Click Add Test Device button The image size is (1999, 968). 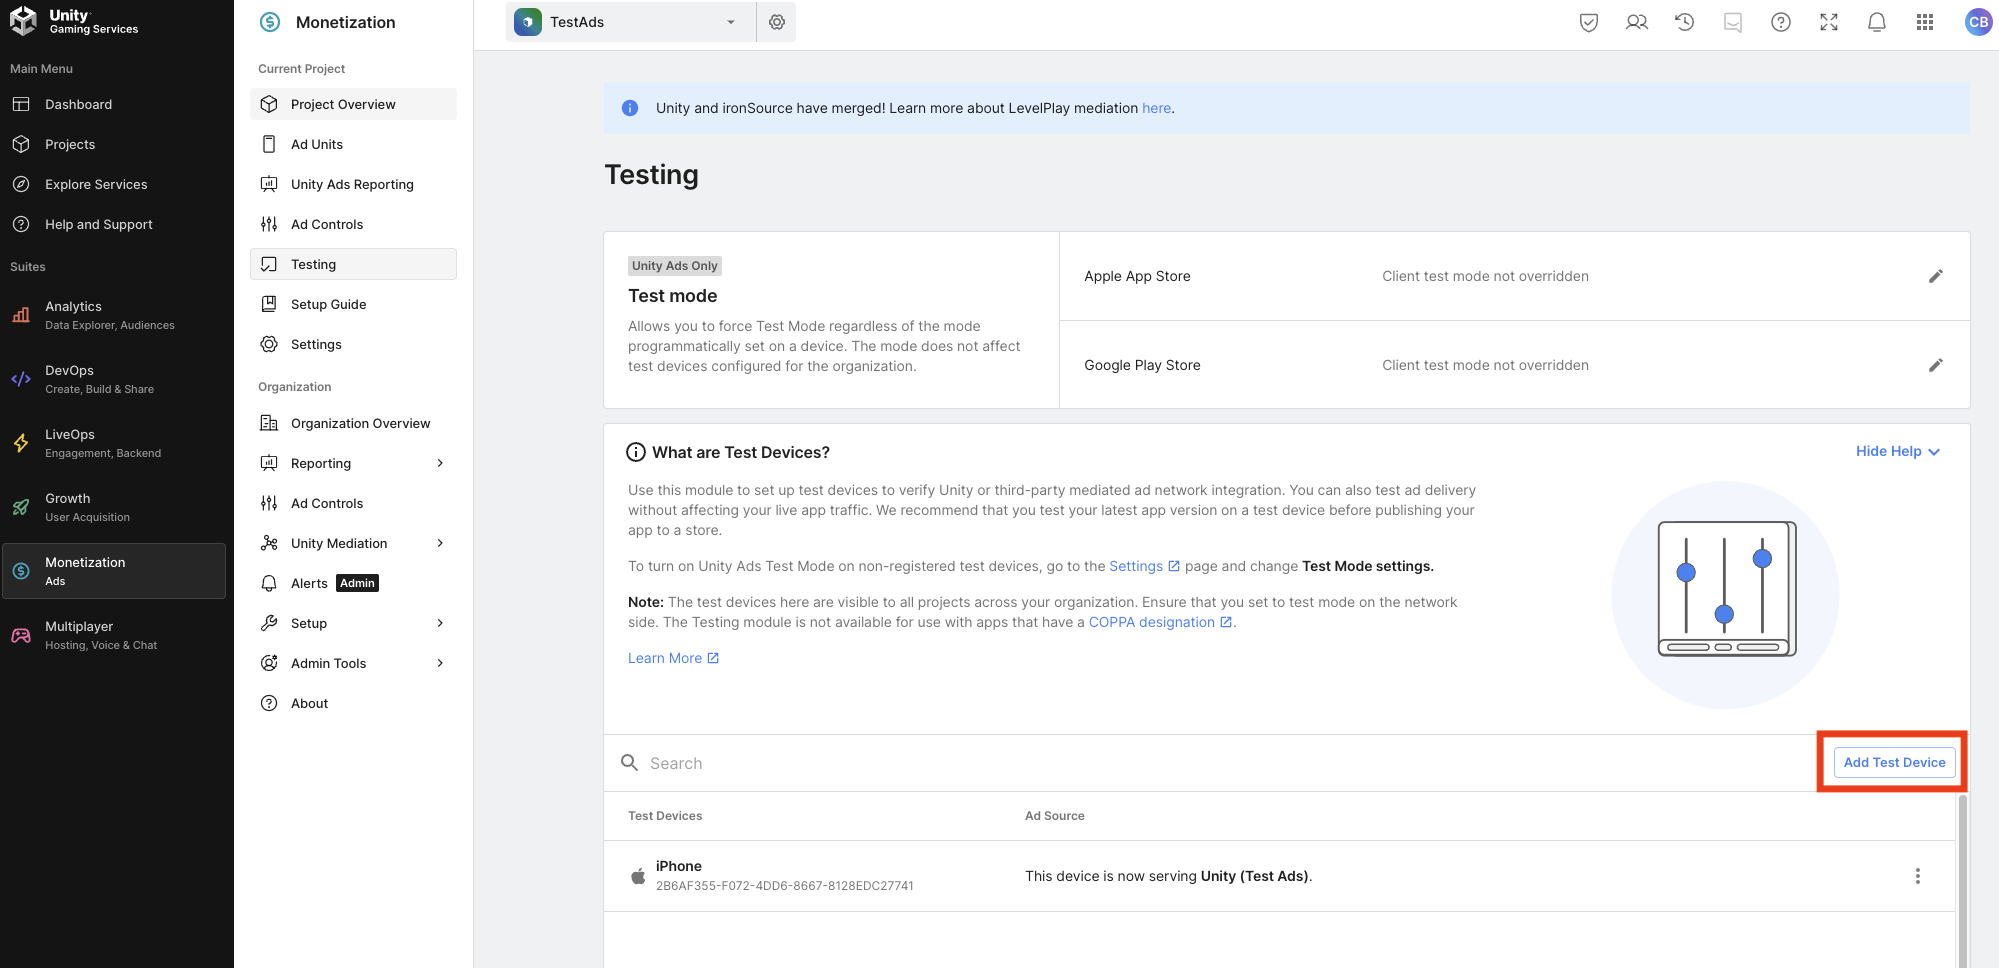1894,762
